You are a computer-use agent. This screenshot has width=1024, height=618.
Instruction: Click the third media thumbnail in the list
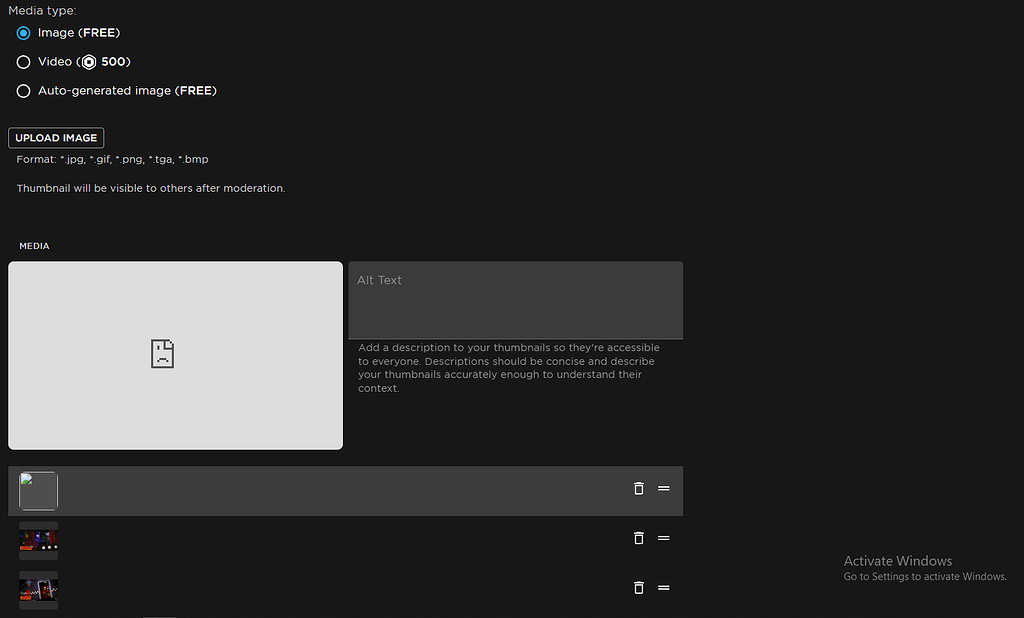pyautogui.click(x=38, y=590)
